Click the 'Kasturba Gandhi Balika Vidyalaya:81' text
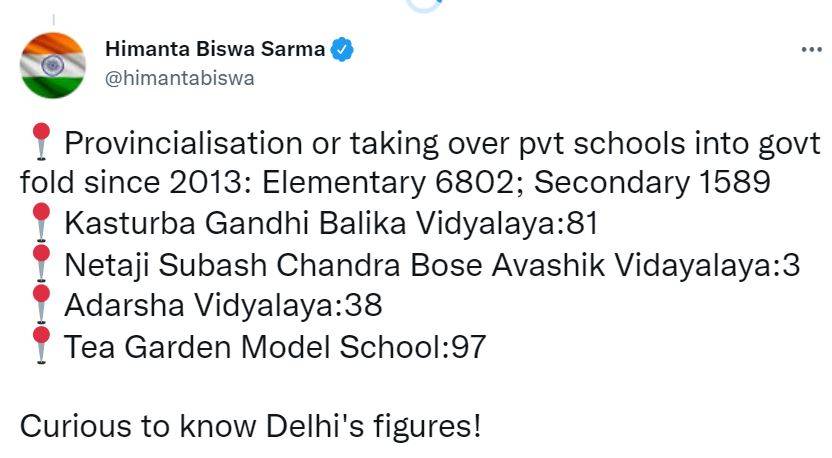The image size is (832, 458). coord(331,225)
